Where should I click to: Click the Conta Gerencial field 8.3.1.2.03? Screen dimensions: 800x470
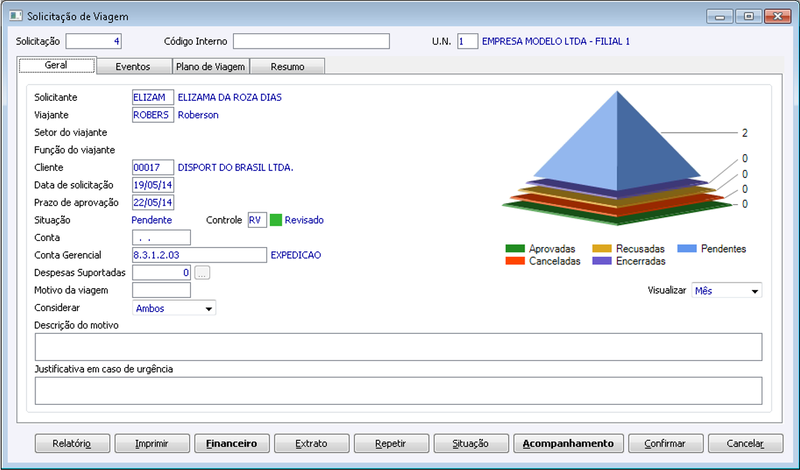coord(199,255)
